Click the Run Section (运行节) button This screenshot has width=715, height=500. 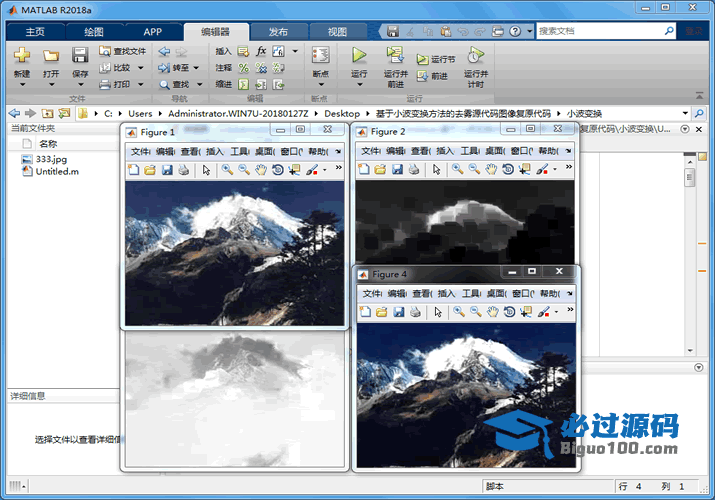click(x=436, y=59)
